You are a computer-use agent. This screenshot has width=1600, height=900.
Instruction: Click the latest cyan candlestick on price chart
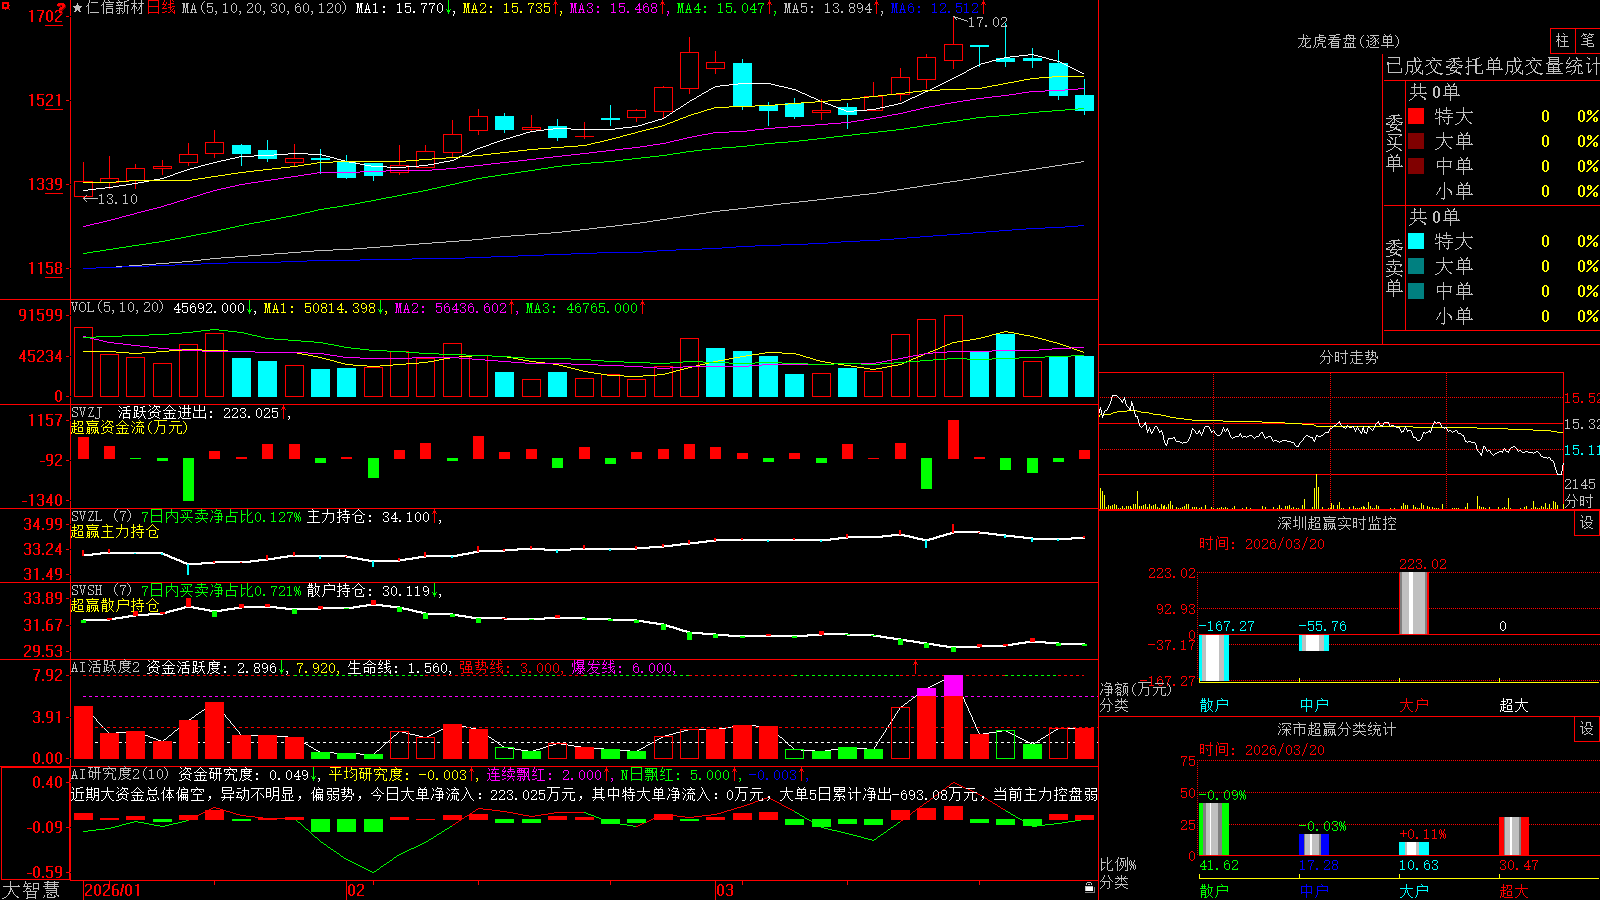[x=1084, y=103]
